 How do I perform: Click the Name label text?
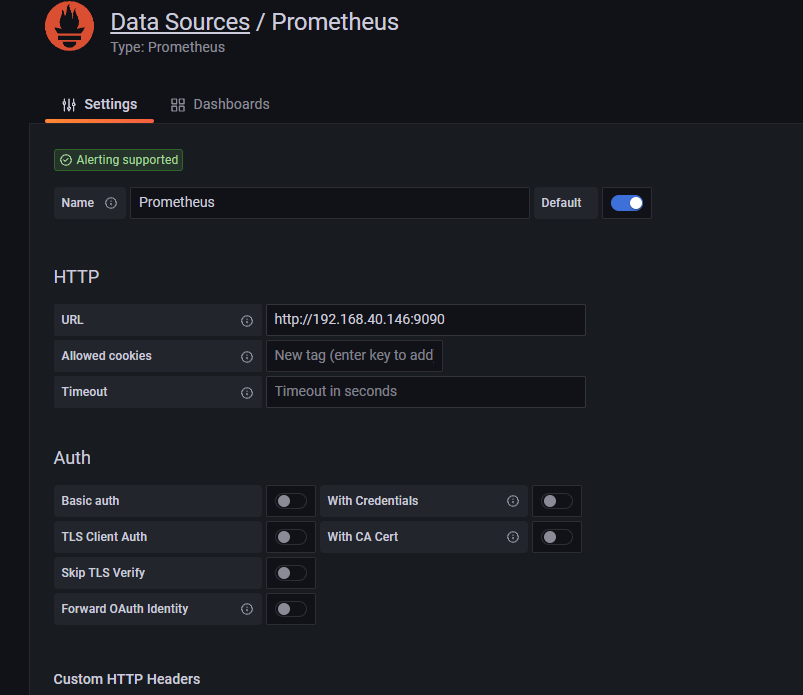pyautogui.click(x=78, y=203)
